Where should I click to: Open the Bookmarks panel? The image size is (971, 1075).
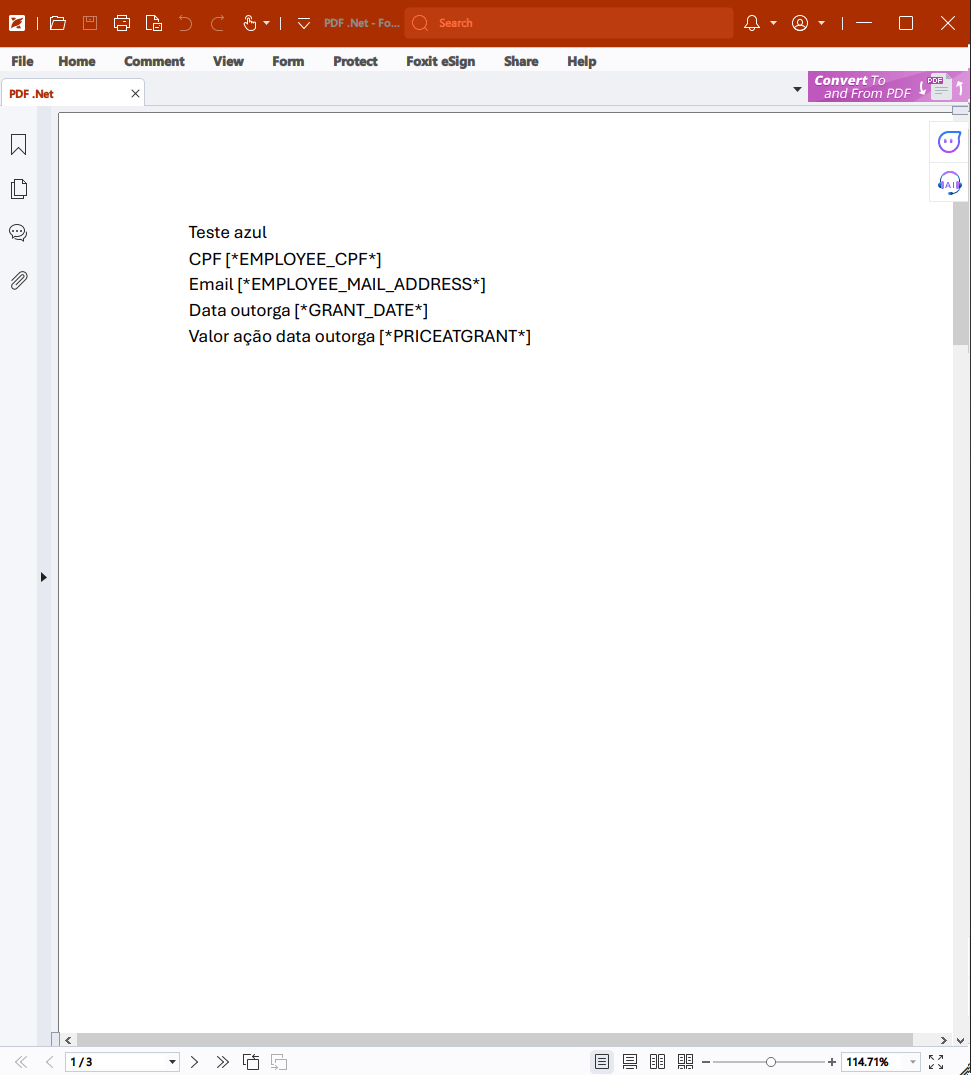(x=18, y=144)
